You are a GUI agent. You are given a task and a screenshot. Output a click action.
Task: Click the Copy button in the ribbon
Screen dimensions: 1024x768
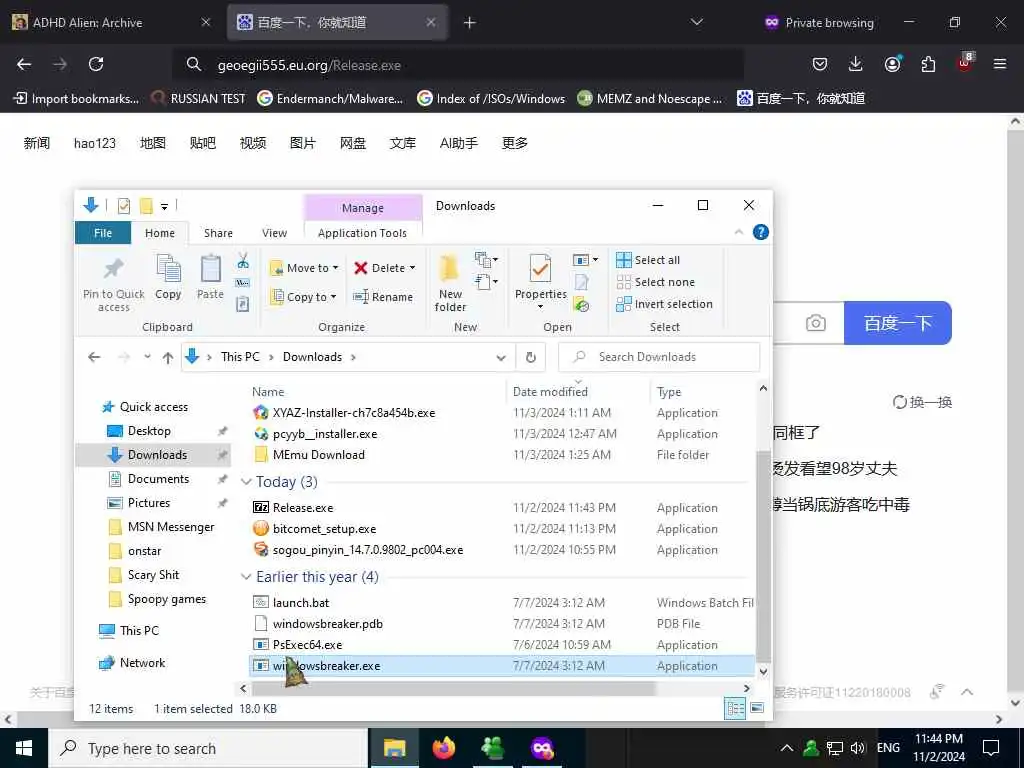[168, 278]
